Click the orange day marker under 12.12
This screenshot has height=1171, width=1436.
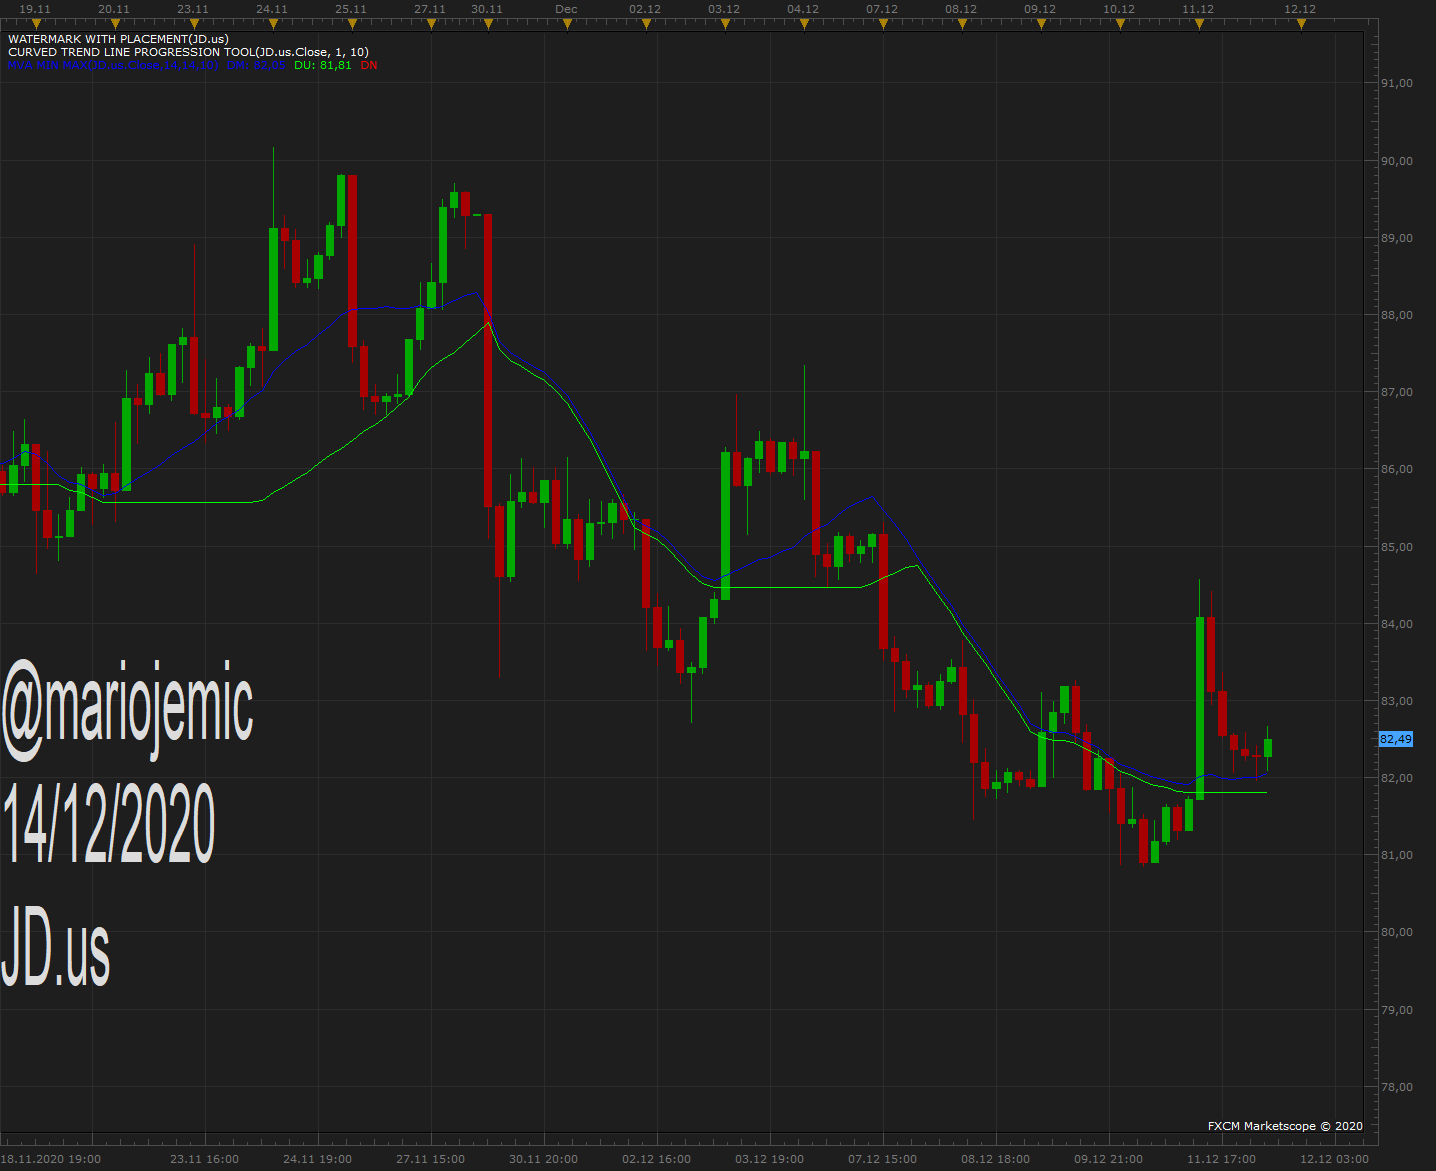click(1301, 24)
